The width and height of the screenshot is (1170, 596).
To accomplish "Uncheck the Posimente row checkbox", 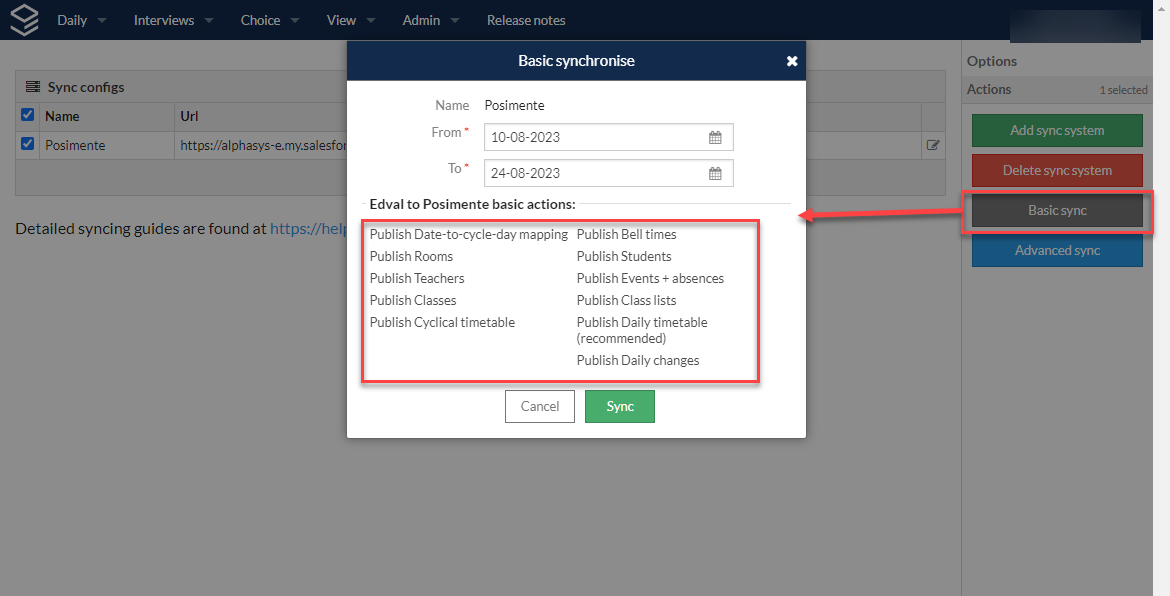I will (x=28, y=144).
